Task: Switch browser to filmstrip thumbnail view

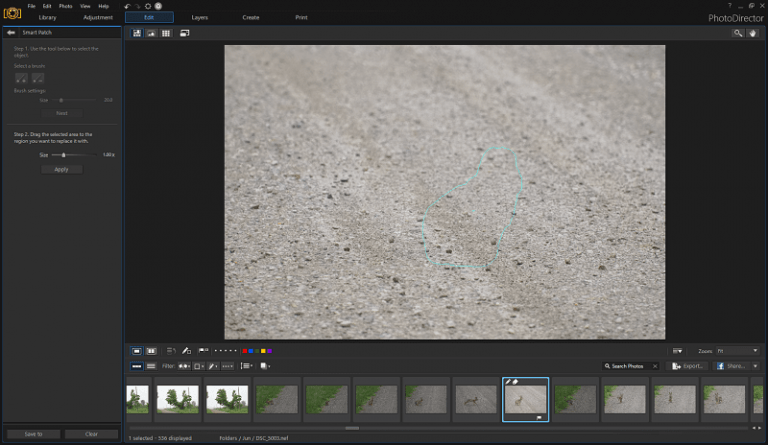Action: click(137, 366)
